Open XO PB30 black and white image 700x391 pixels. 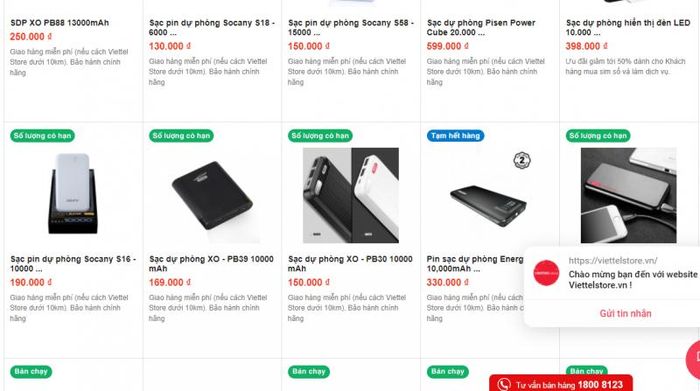(x=351, y=196)
